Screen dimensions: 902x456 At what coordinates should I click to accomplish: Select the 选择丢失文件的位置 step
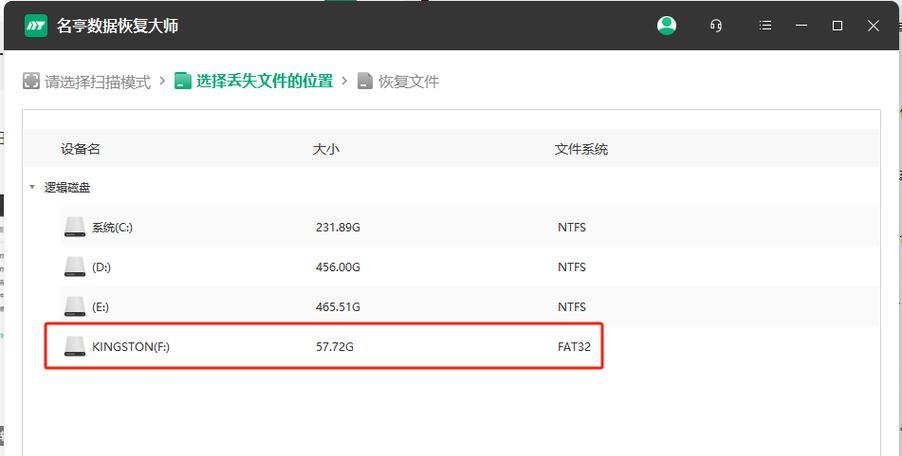[x=265, y=81]
